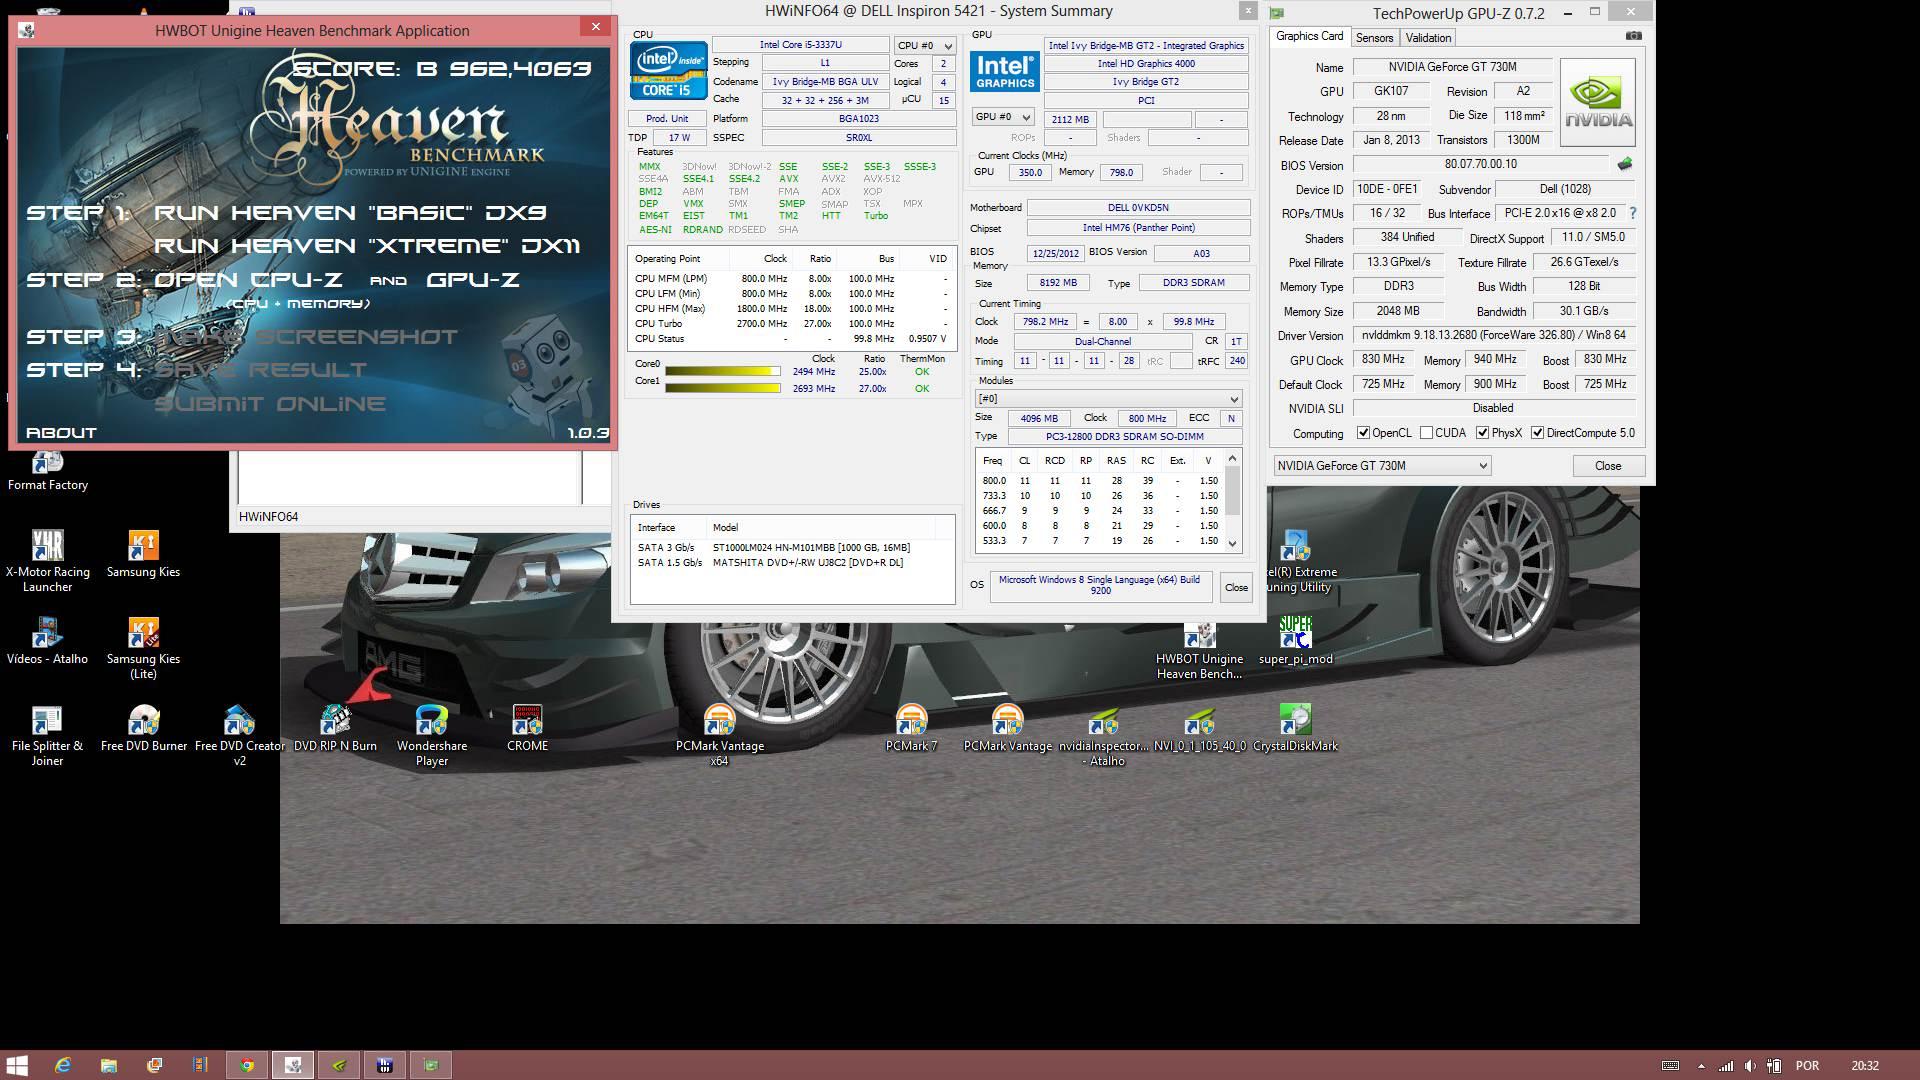Open Extreme Tuning Utility desktop icon

1299,561
